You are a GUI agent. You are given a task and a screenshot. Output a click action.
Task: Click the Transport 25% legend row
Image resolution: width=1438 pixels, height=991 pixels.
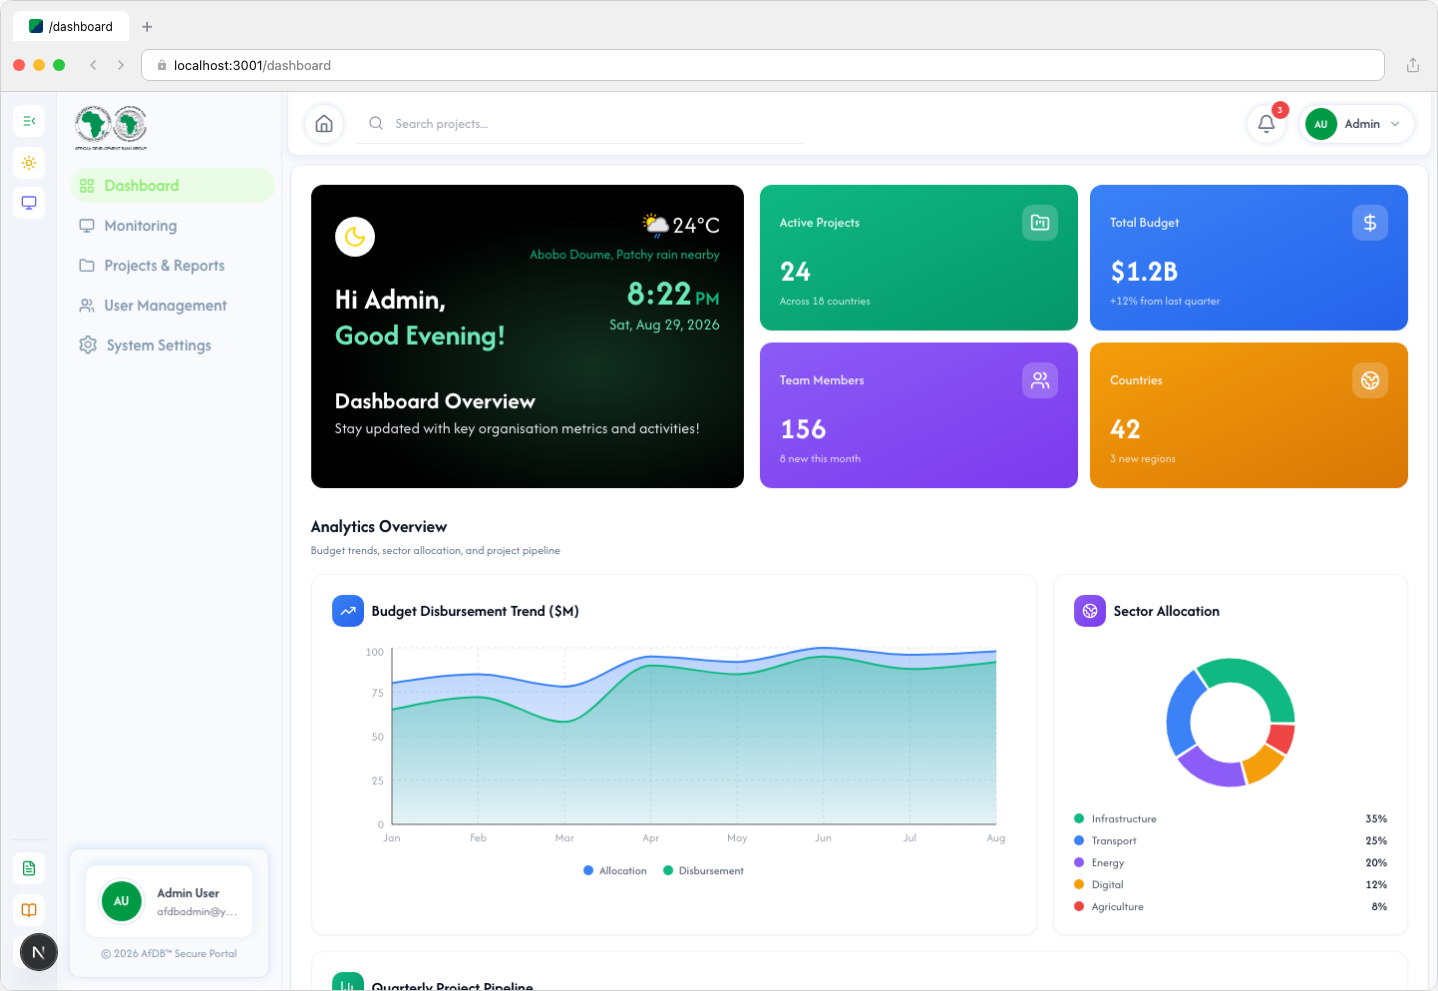coord(1231,841)
